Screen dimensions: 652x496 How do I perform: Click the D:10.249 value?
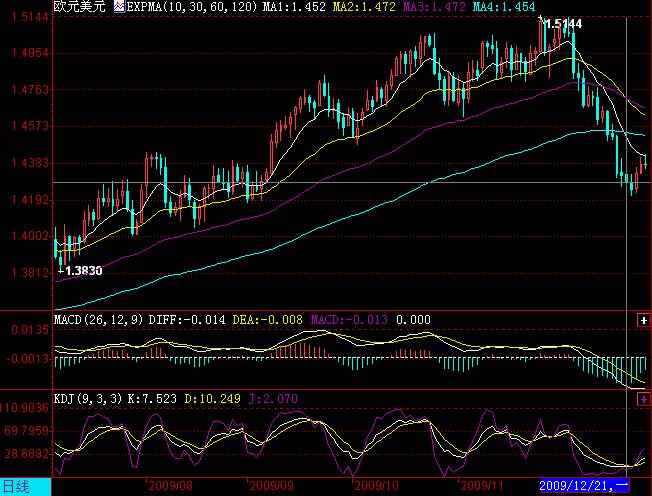[x=212, y=399]
